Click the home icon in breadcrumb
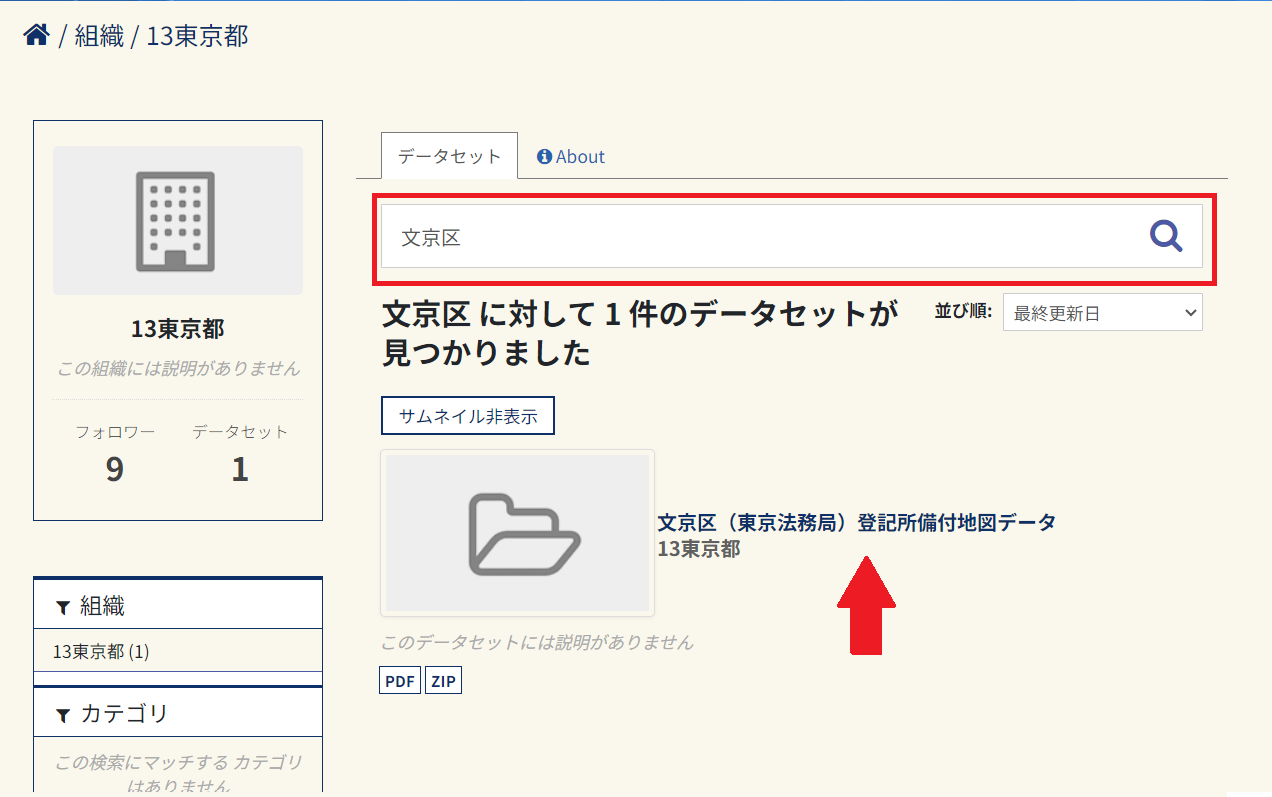This screenshot has height=797, width=1272. (x=37, y=36)
